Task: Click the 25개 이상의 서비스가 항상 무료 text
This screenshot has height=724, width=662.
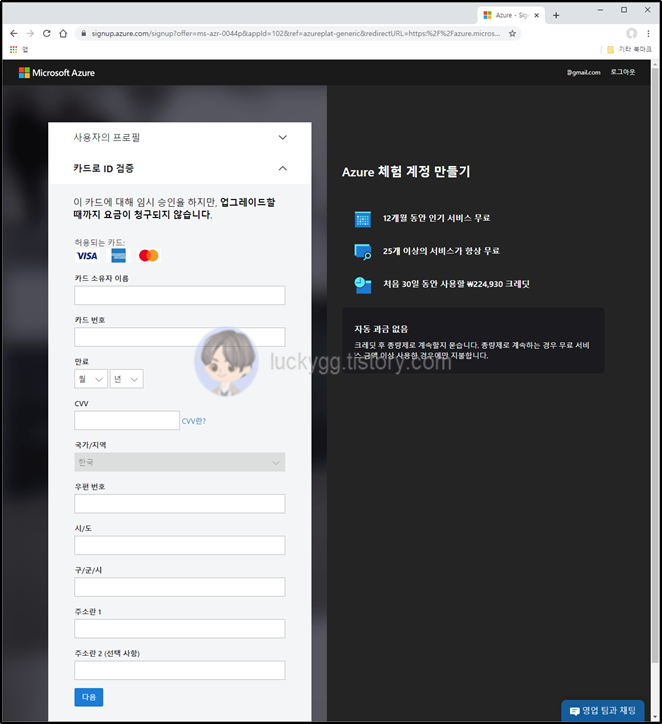Action: tap(441, 251)
